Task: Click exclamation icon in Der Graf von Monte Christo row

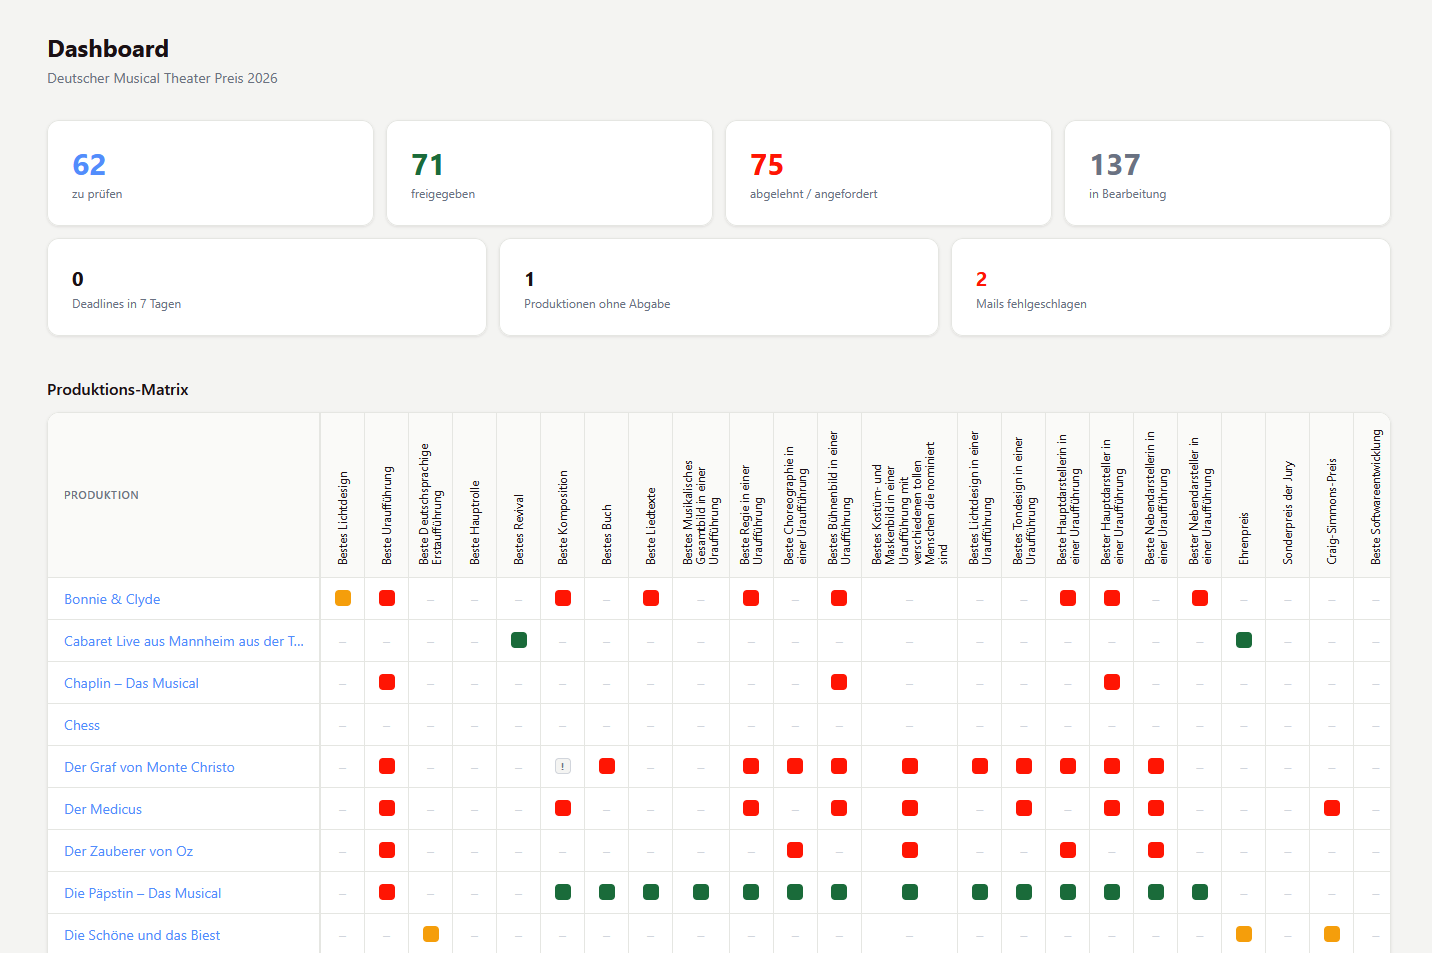Action: click(x=563, y=766)
